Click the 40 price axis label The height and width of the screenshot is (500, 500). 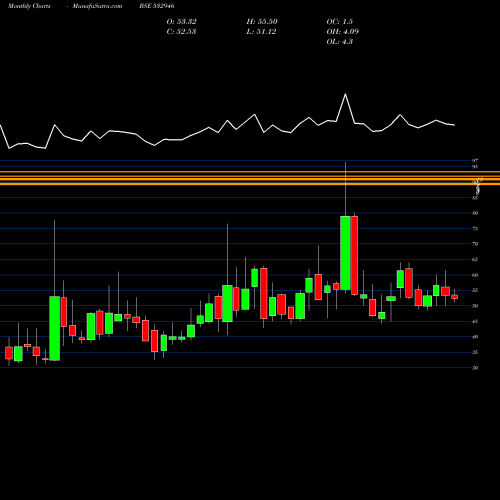475,337
